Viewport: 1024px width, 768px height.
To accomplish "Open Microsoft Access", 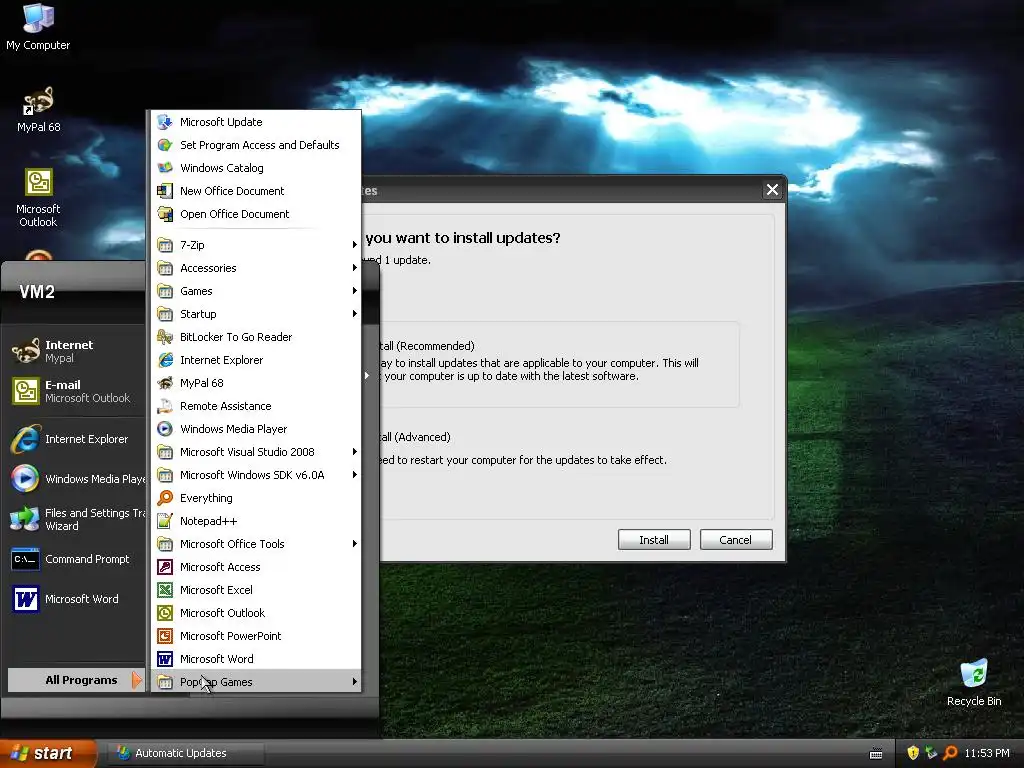I will 255,567.
